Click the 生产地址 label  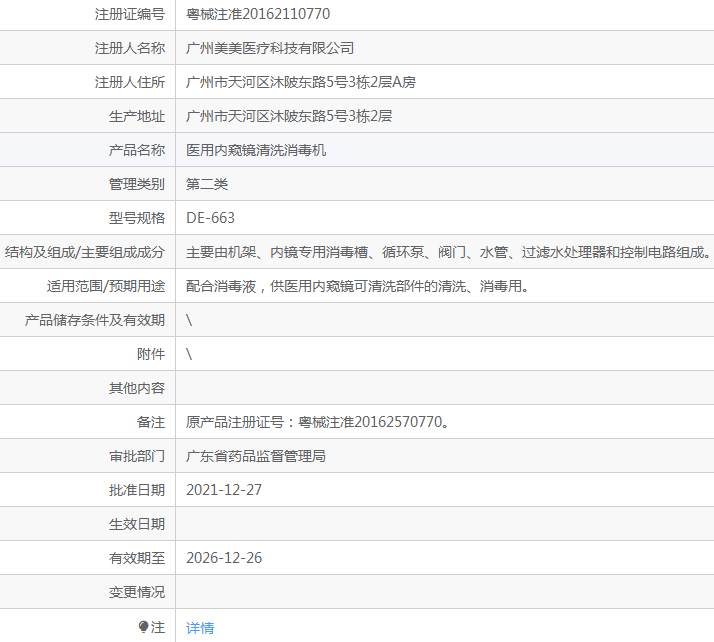tap(137, 116)
